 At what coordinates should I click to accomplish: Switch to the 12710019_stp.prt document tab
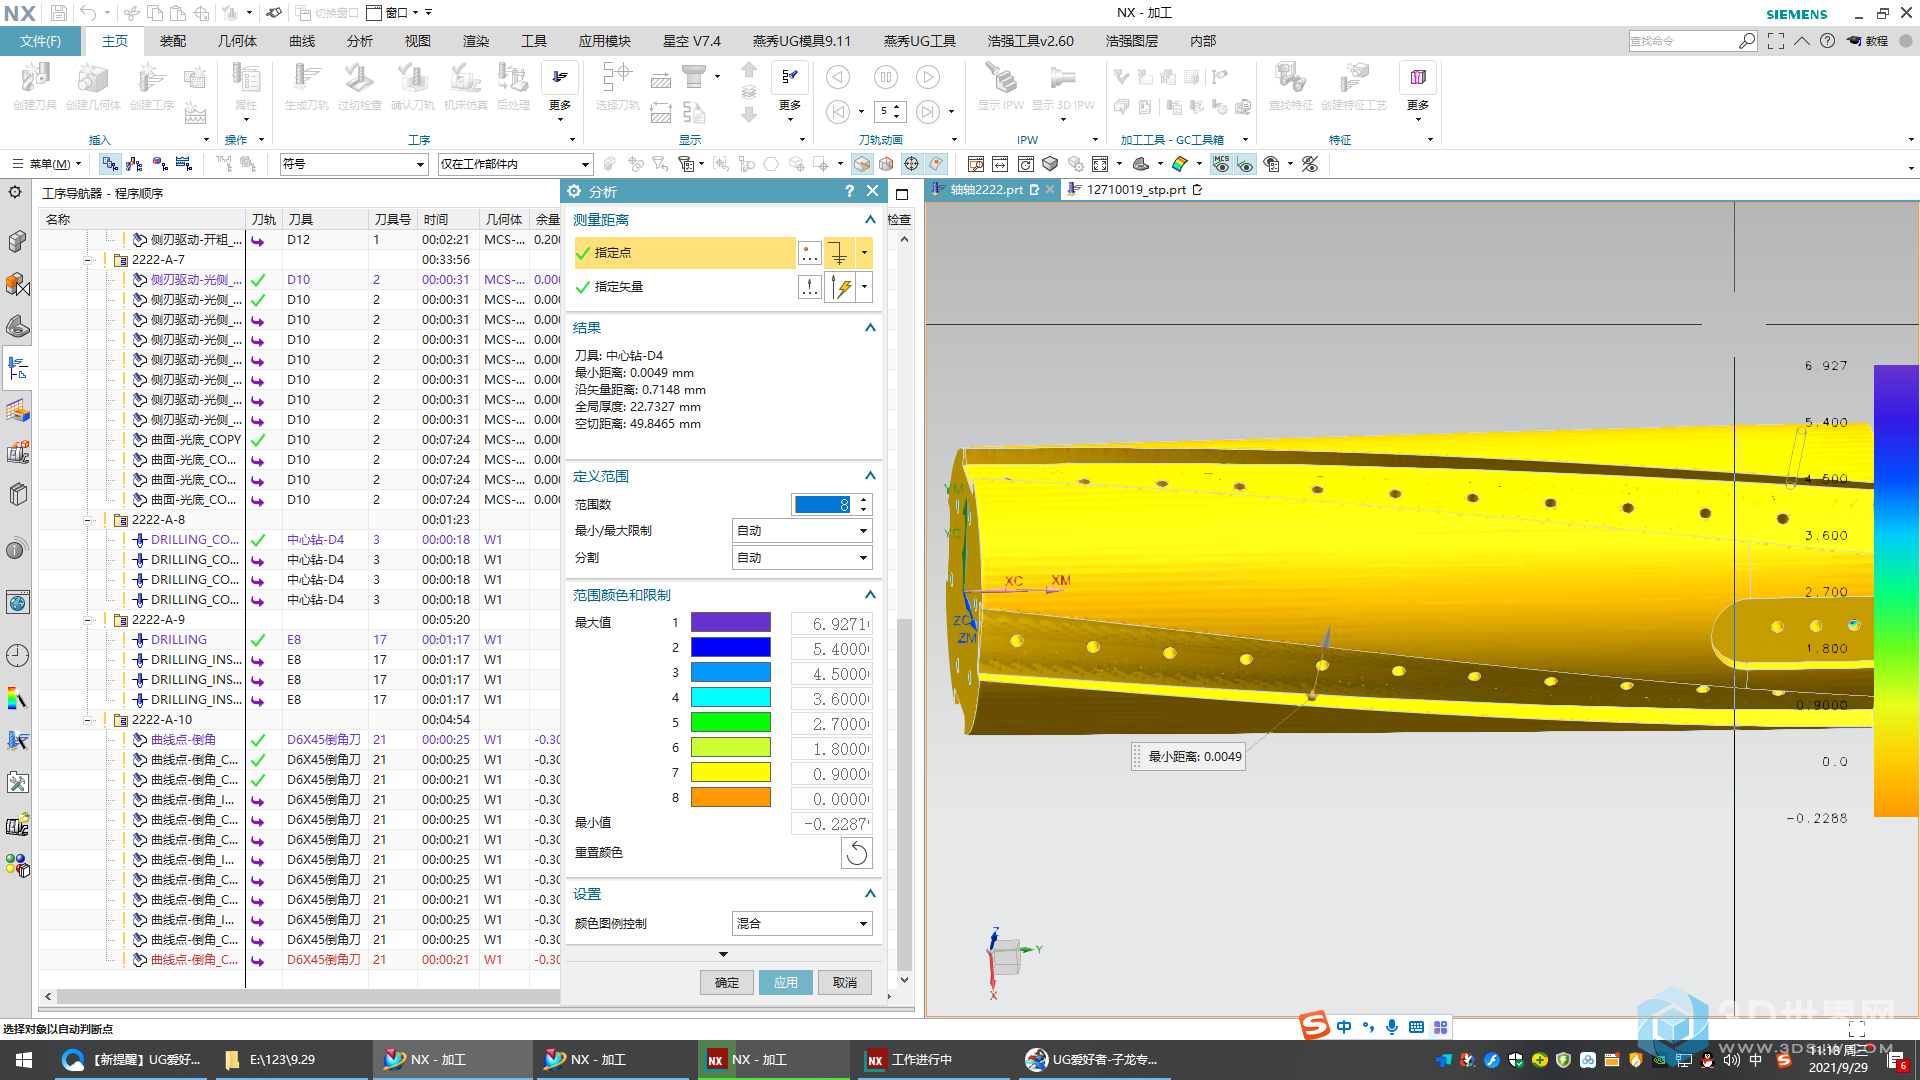click(1136, 190)
